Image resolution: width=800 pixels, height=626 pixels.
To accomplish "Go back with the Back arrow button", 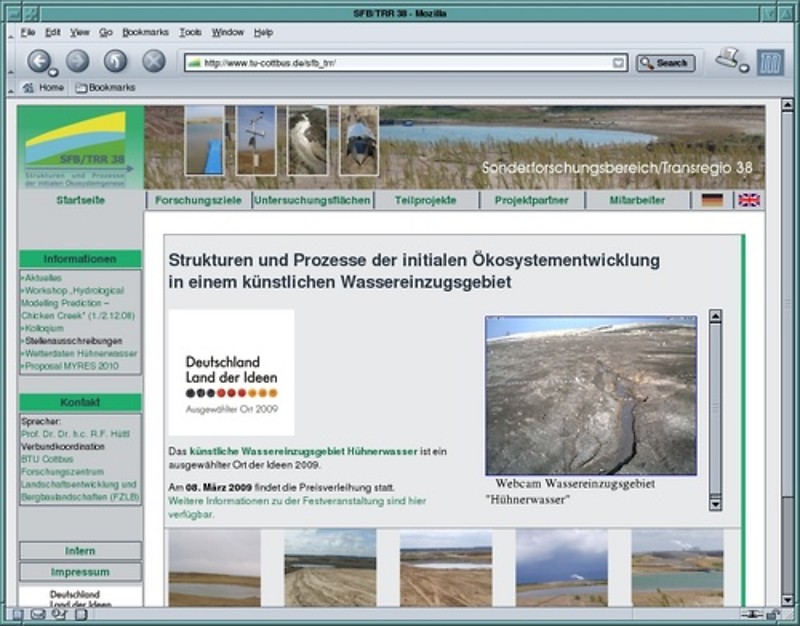I will point(38,61).
